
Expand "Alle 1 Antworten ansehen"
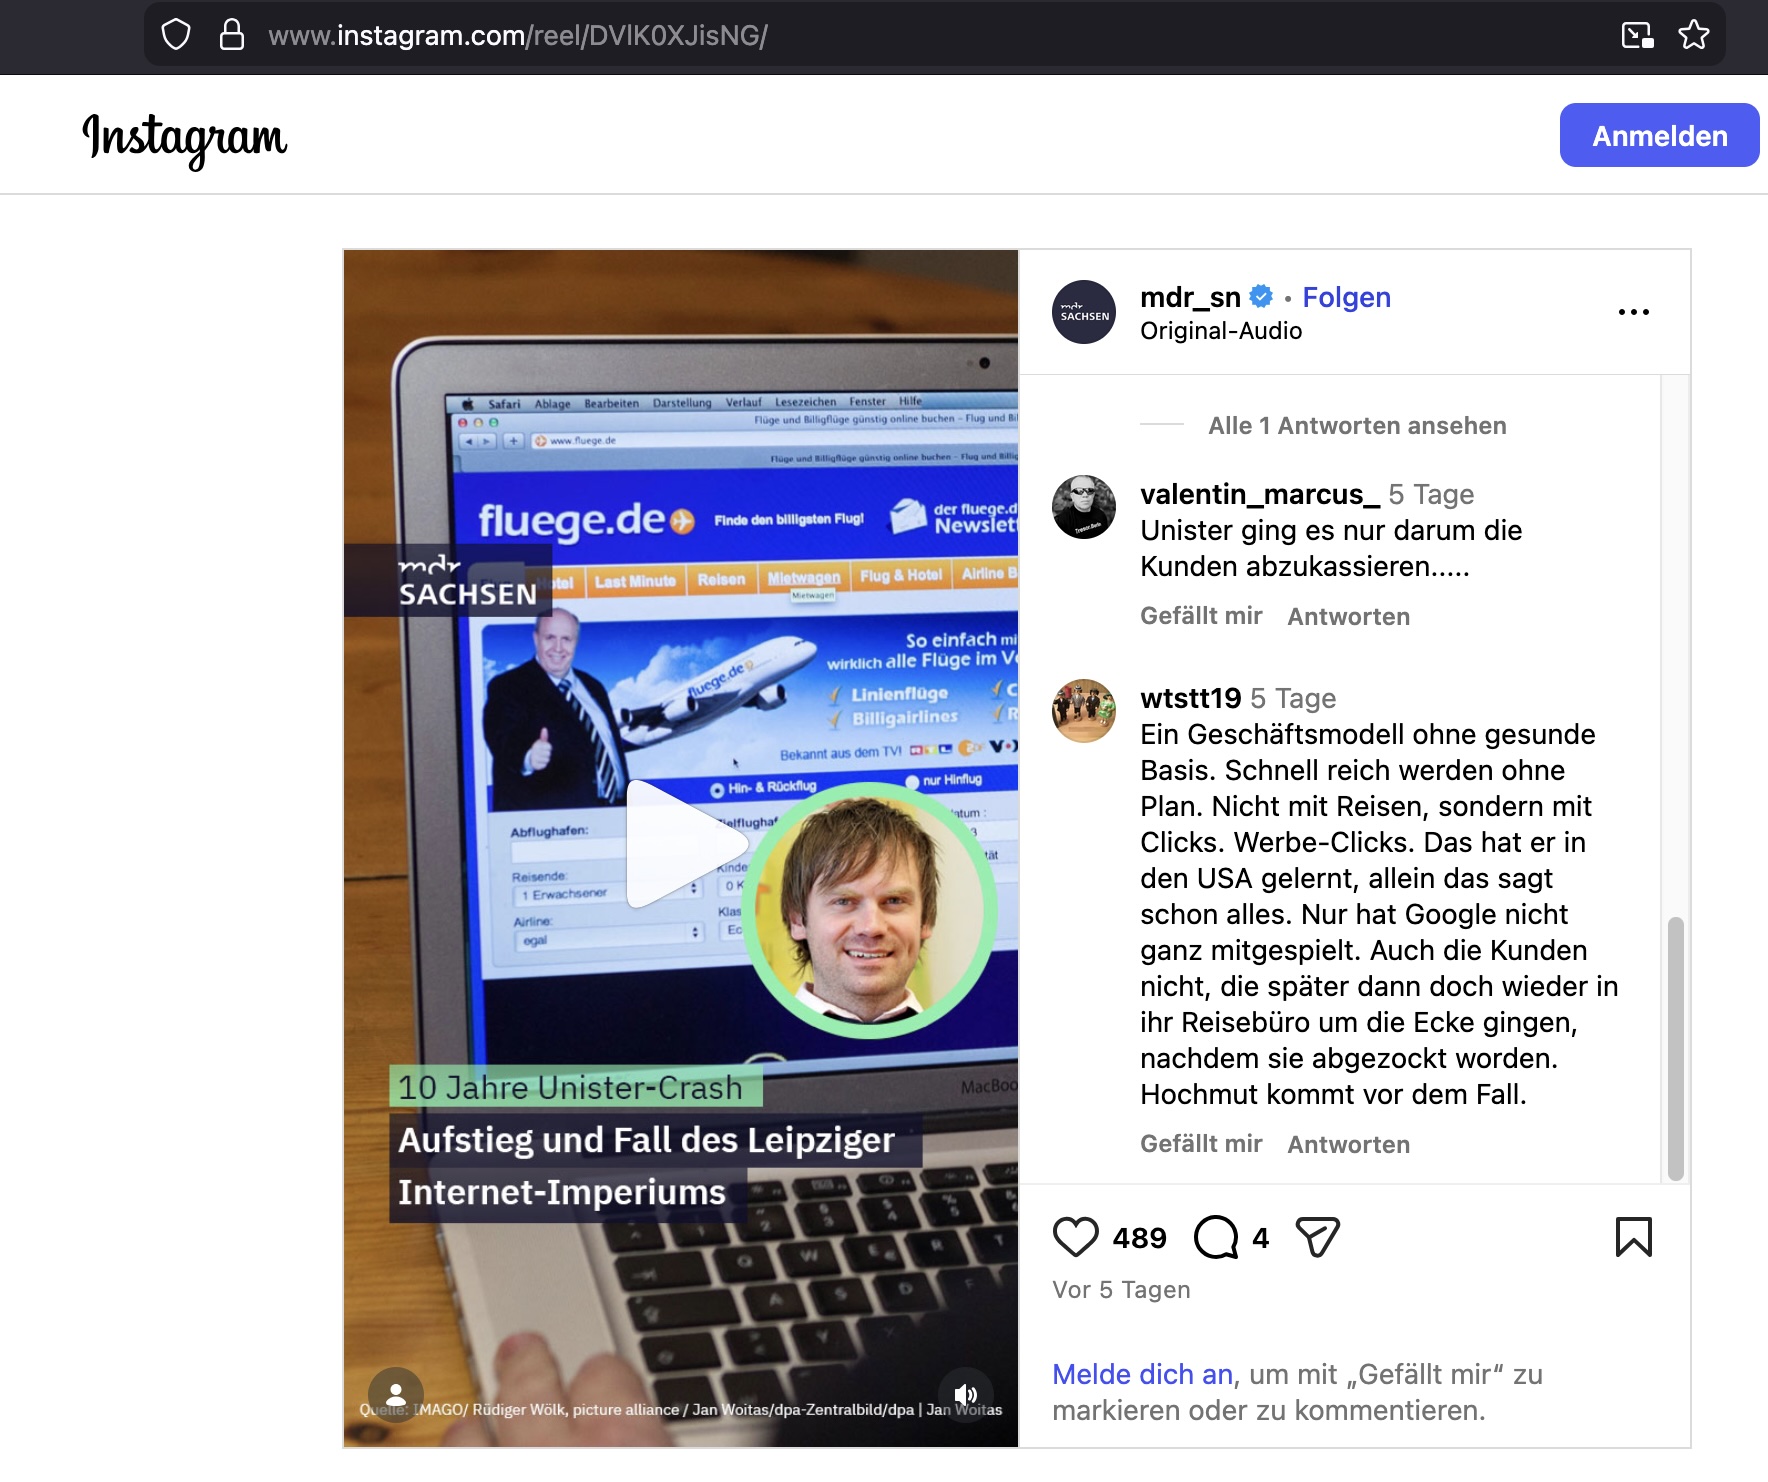[1355, 425]
